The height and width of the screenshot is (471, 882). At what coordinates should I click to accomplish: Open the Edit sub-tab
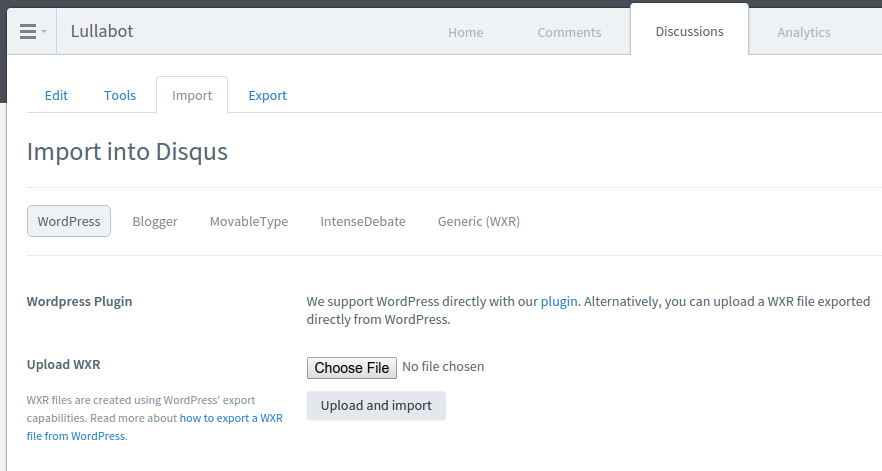(x=56, y=95)
